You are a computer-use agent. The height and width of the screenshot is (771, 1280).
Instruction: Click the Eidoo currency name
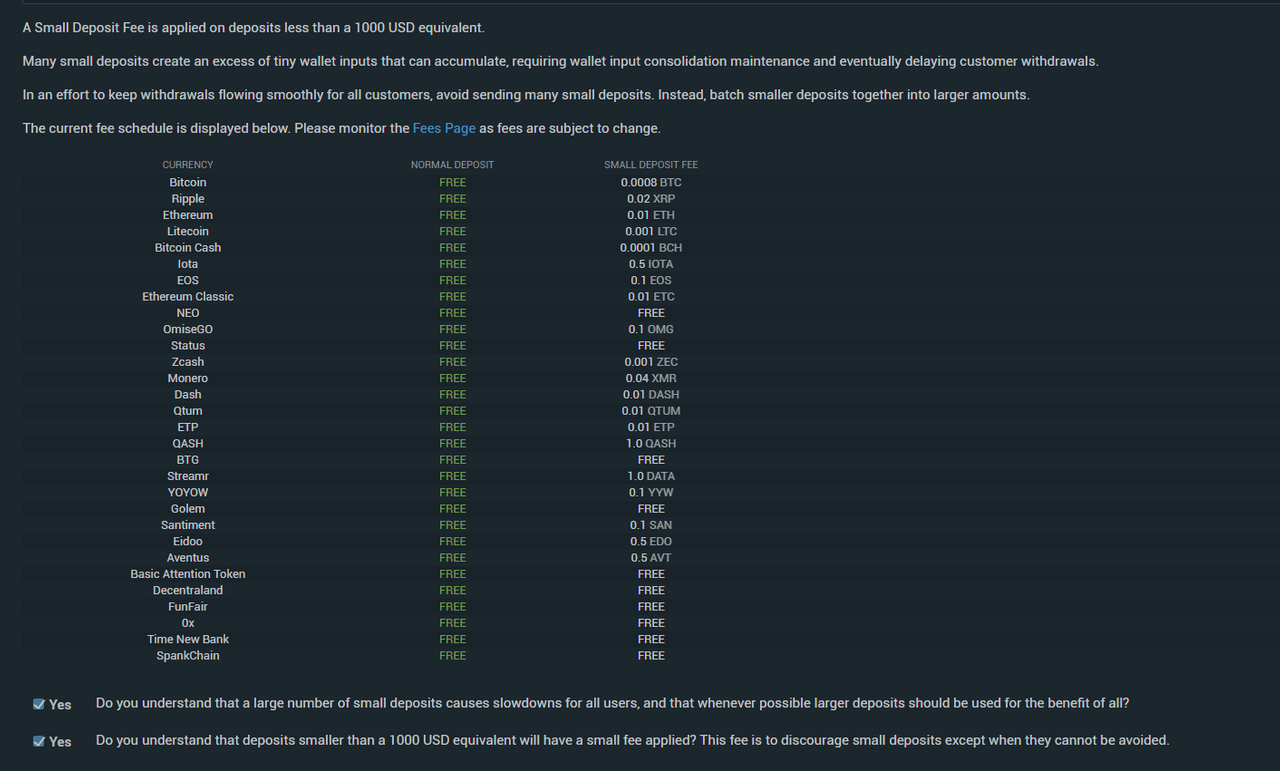[x=188, y=542]
